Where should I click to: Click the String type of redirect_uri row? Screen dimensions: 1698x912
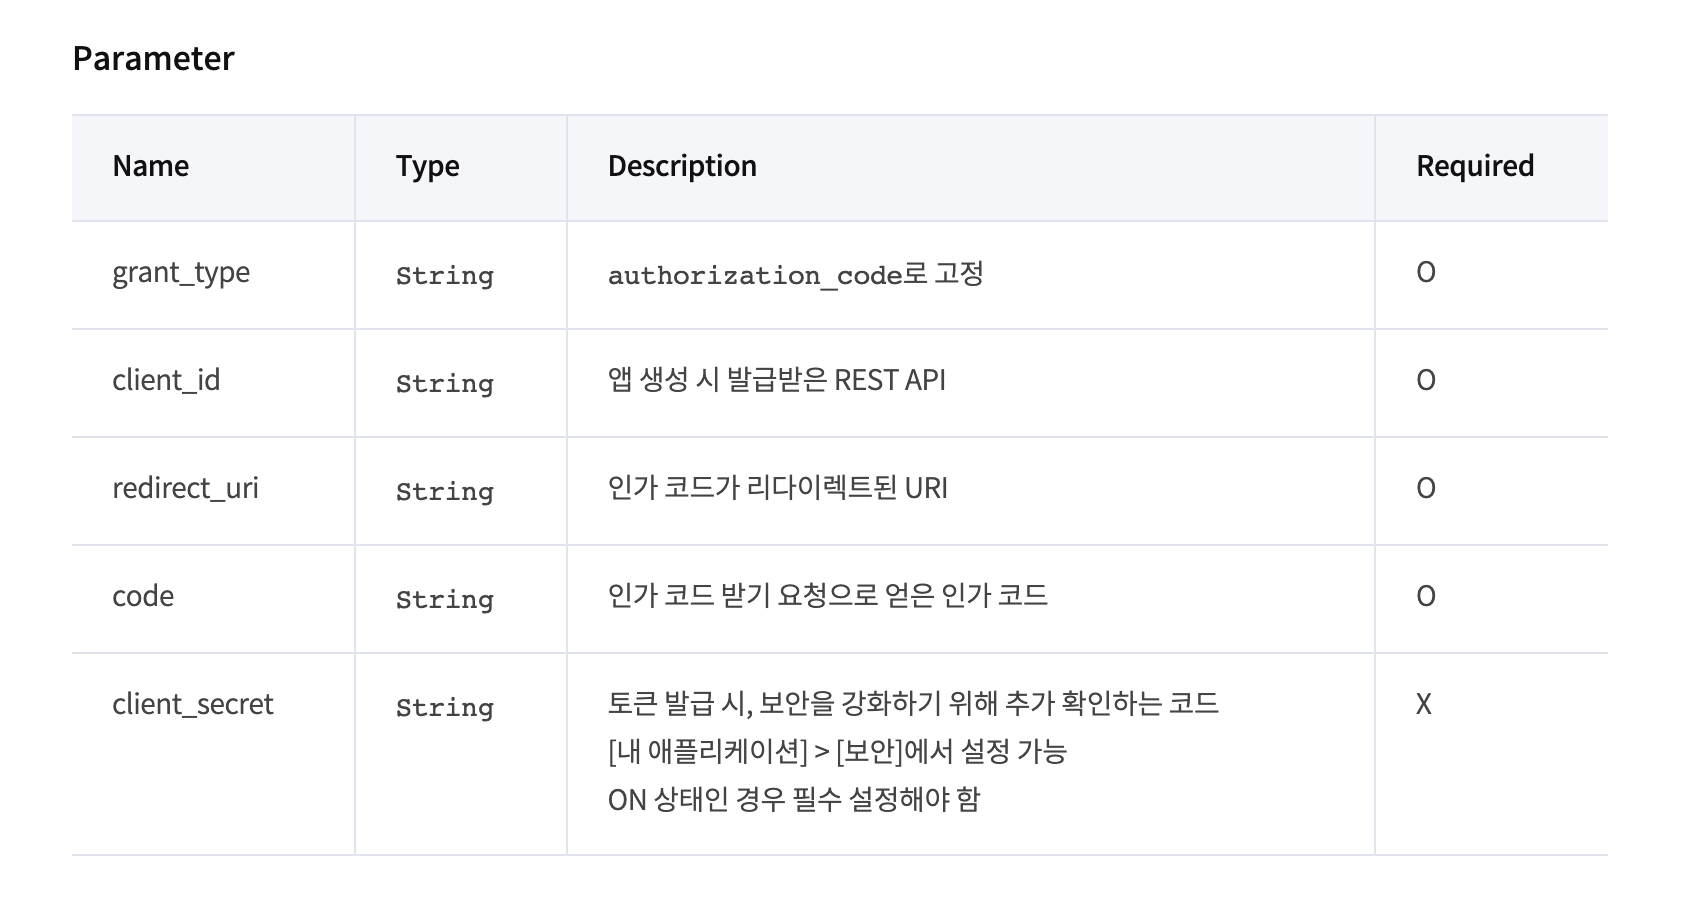(x=445, y=491)
